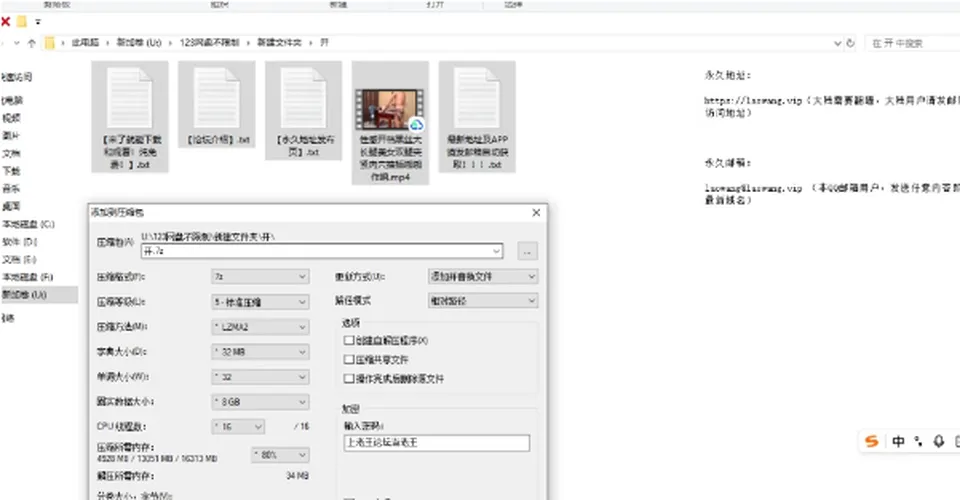
Task: Click the 输入密码 password input field
Action: click(x=437, y=442)
